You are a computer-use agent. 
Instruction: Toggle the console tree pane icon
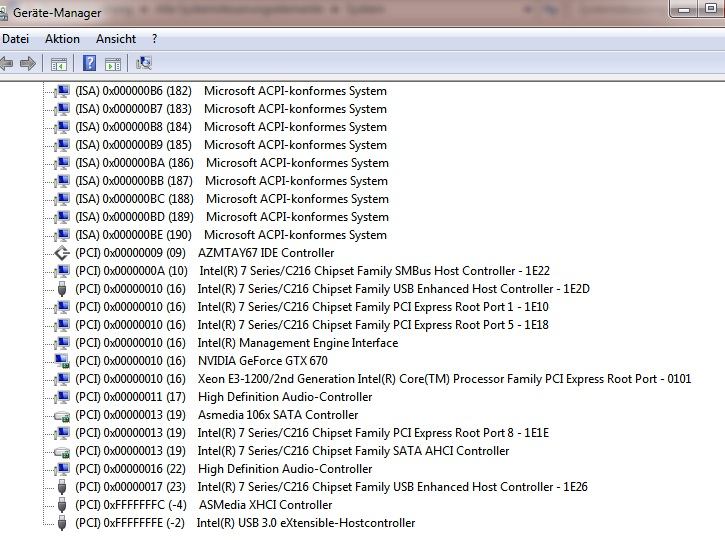click(x=59, y=64)
